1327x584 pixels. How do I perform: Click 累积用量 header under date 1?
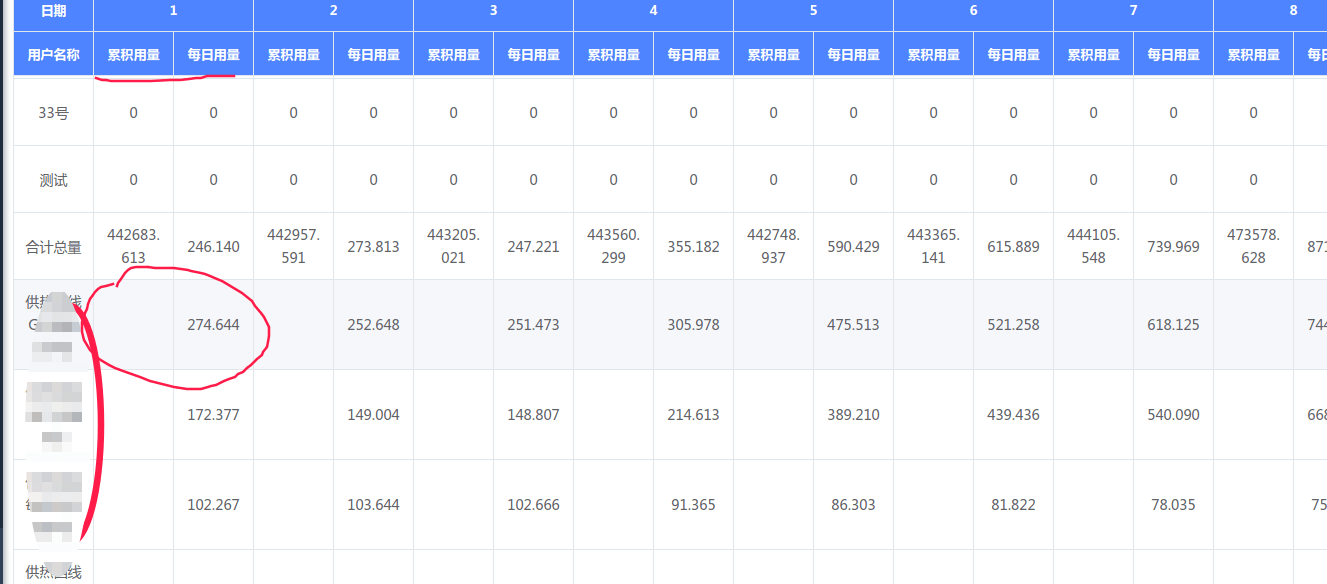point(133,55)
